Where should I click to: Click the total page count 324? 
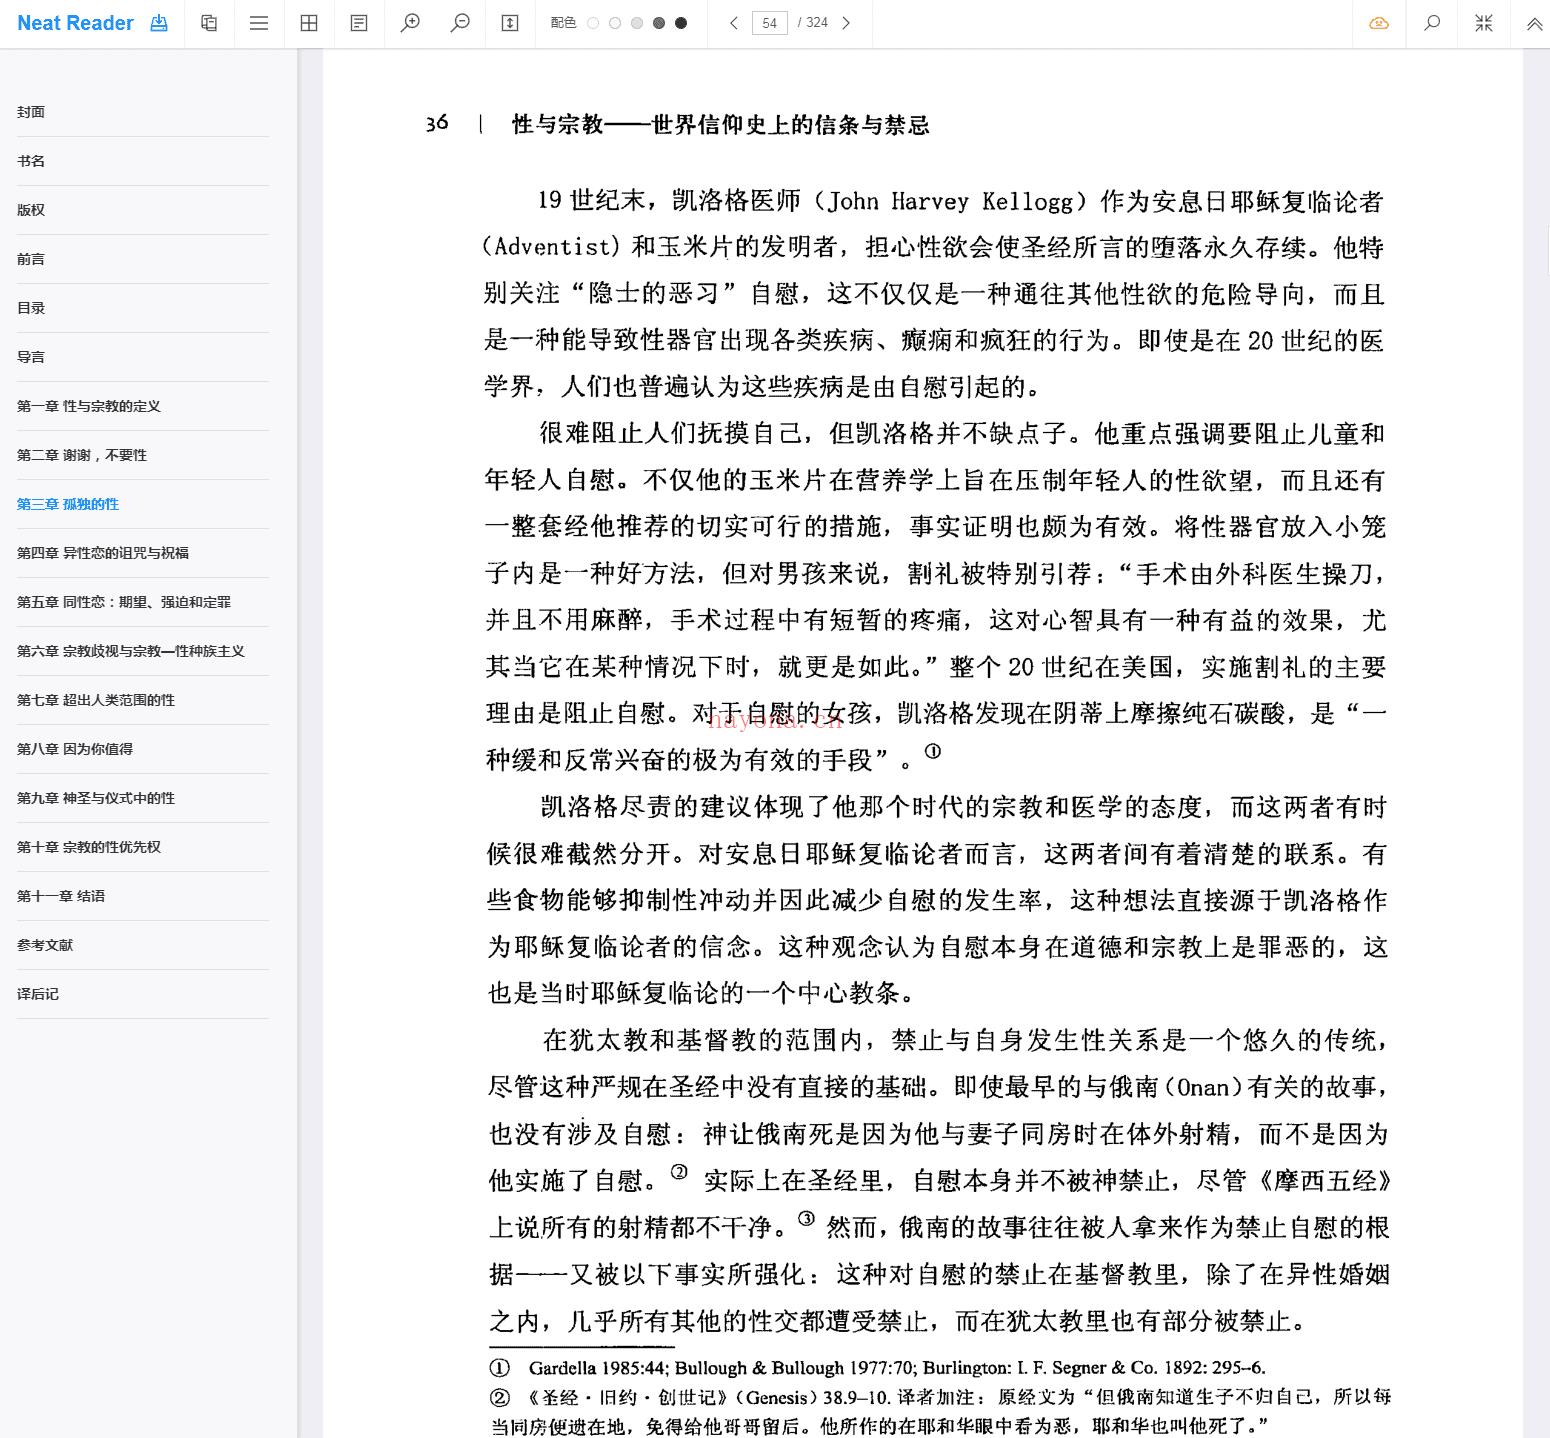tap(817, 23)
